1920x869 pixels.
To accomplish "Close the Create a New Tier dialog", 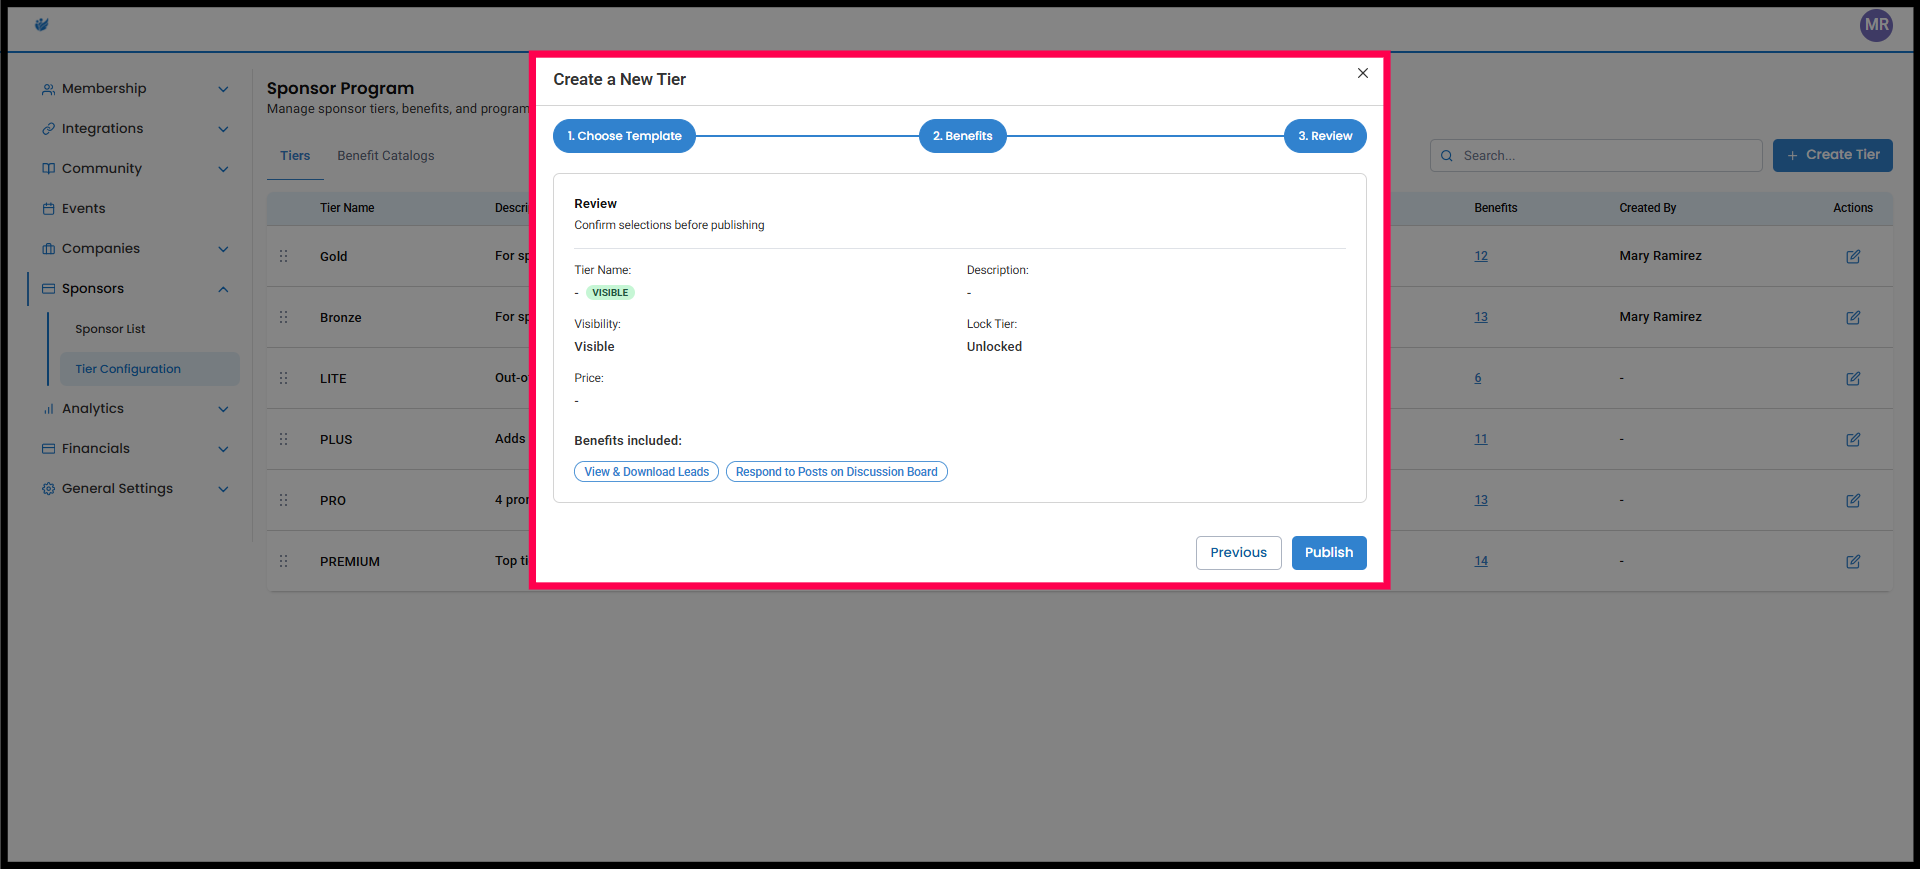I will point(1362,73).
